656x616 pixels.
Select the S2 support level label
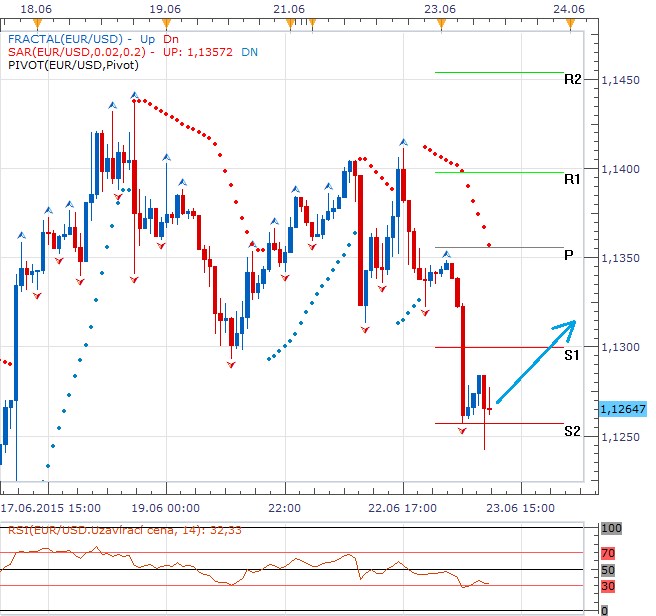573,431
